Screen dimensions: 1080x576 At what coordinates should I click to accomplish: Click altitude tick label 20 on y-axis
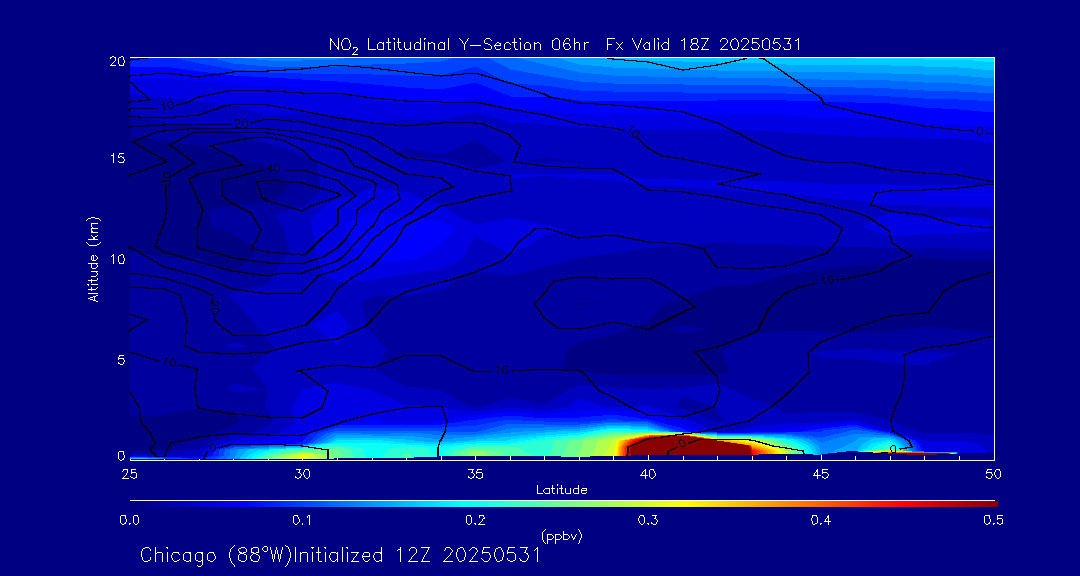[x=114, y=60]
